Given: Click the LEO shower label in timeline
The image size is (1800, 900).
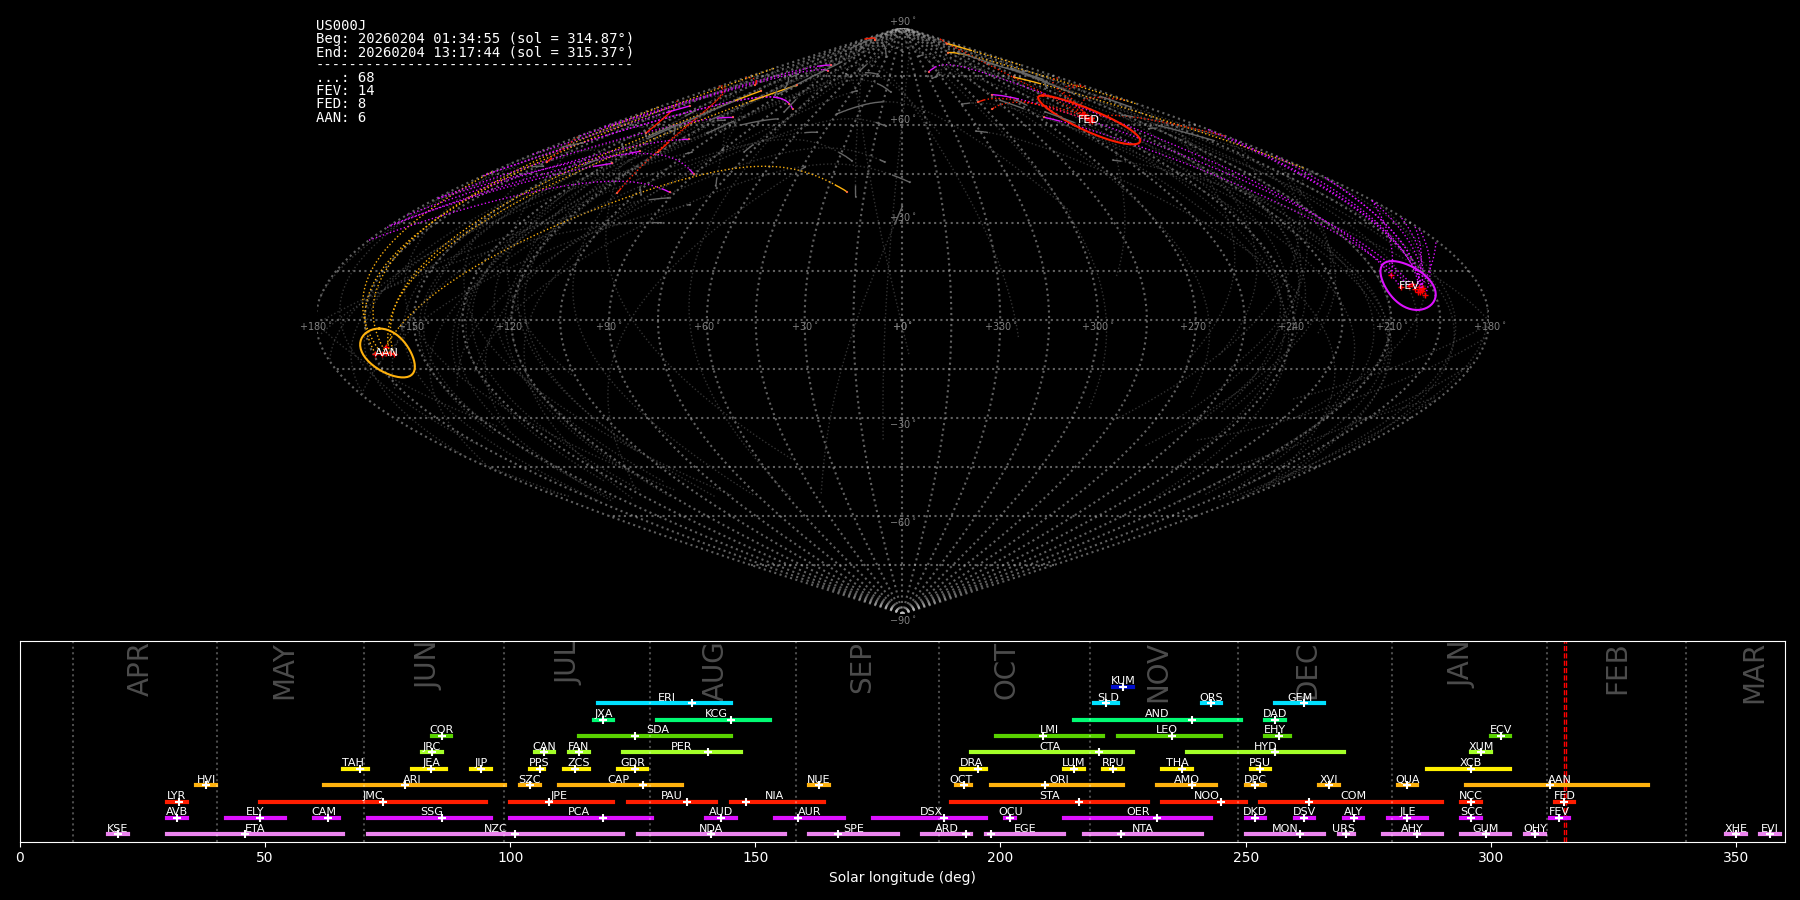Looking at the screenshot, I should coord(1167,730).
